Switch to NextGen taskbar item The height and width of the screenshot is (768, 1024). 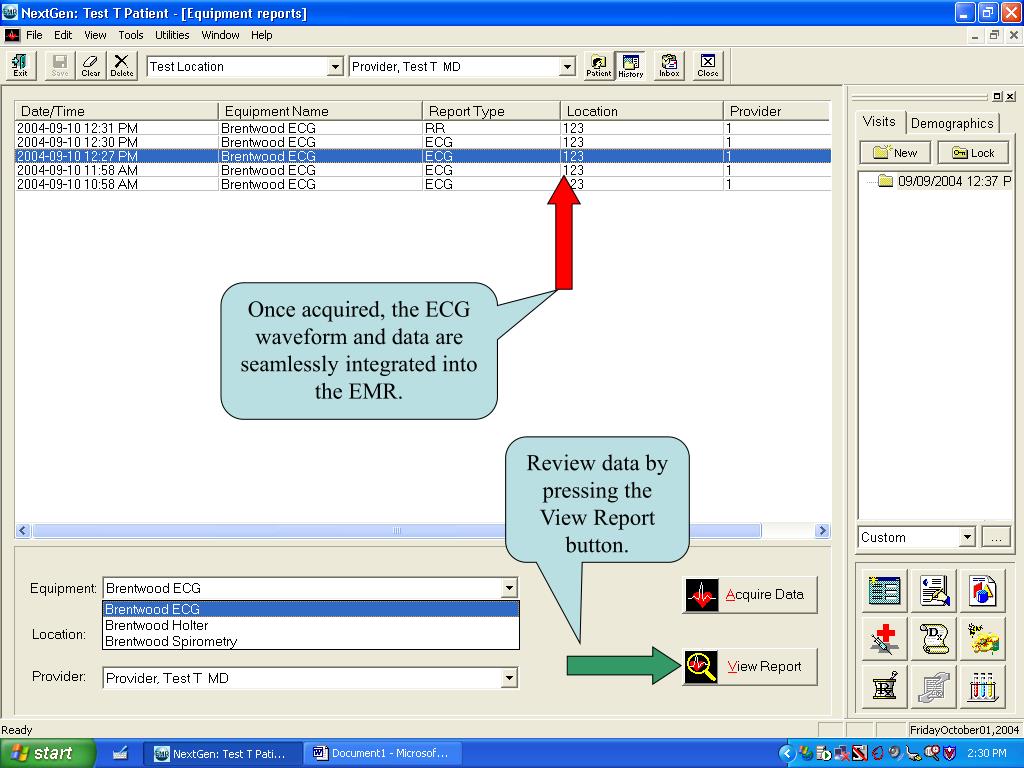point(222,753)
